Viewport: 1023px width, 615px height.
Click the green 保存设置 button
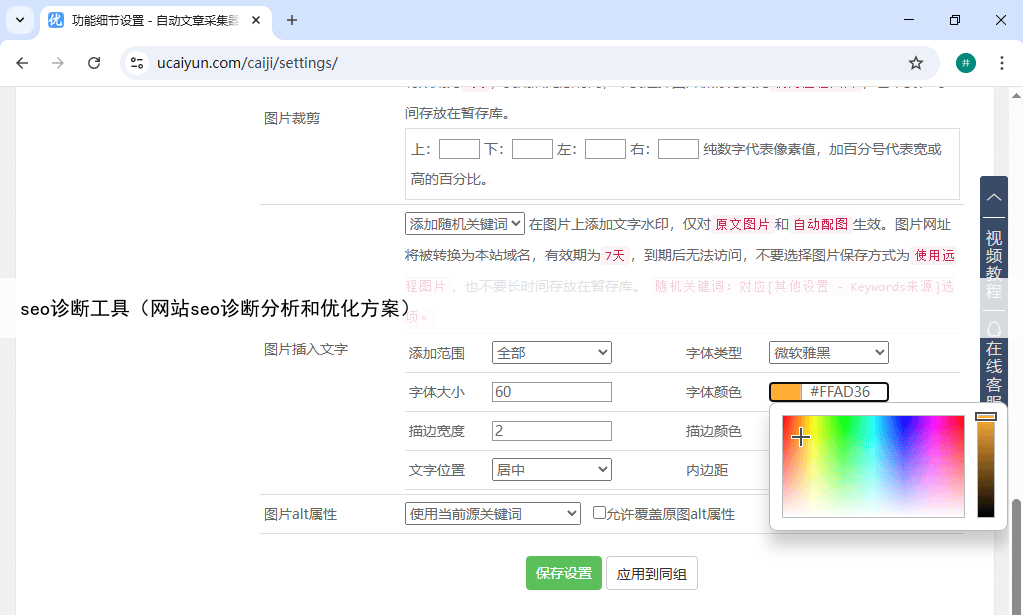564,573
